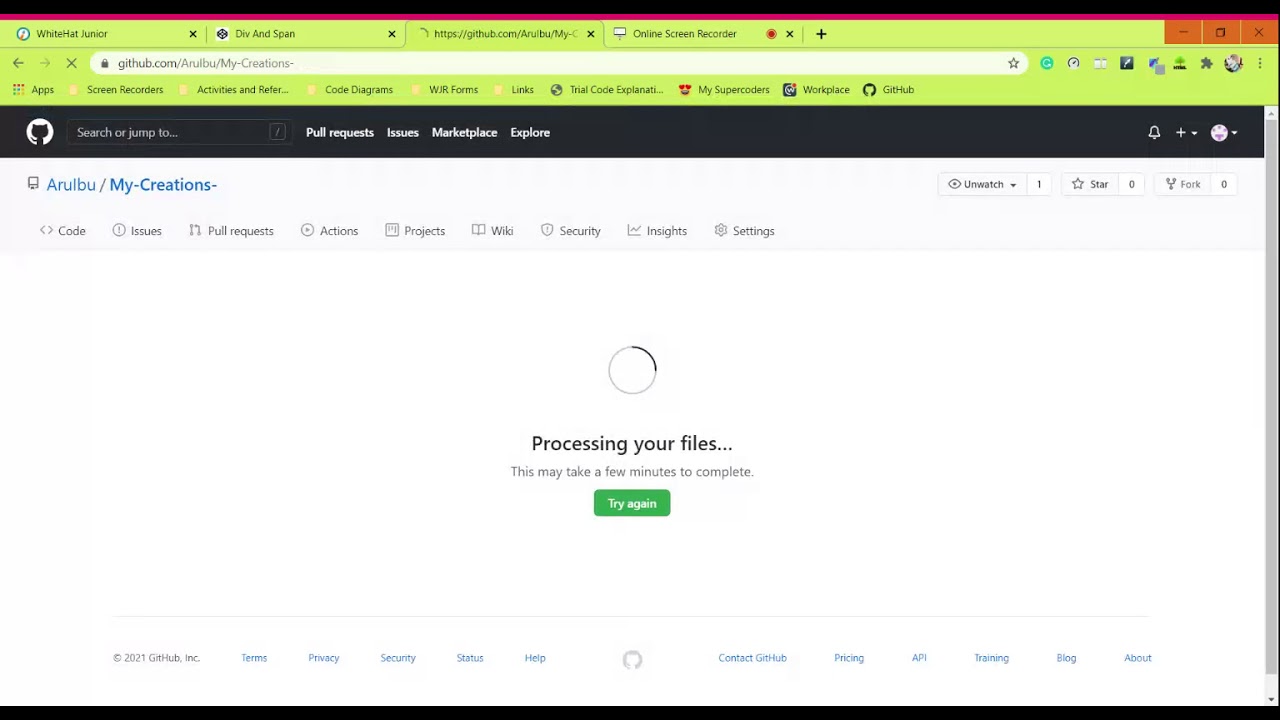The width and height of the screenshot is (1280, 720).
Task: Open the My Supercoders bookmark
Action: (724, 89)
